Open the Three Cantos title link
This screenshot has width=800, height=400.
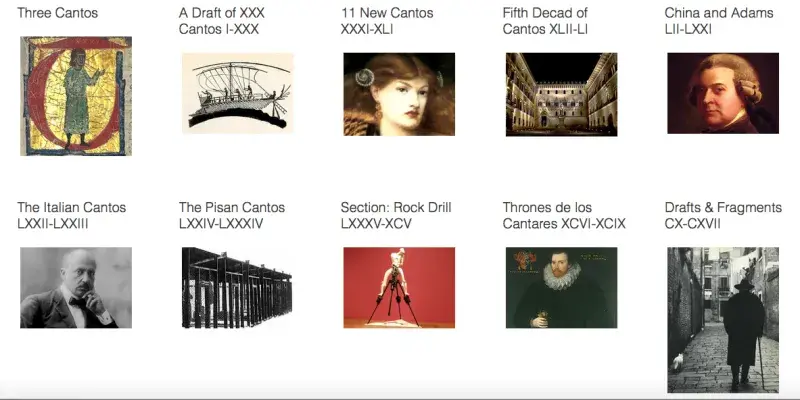coord(58,13)
